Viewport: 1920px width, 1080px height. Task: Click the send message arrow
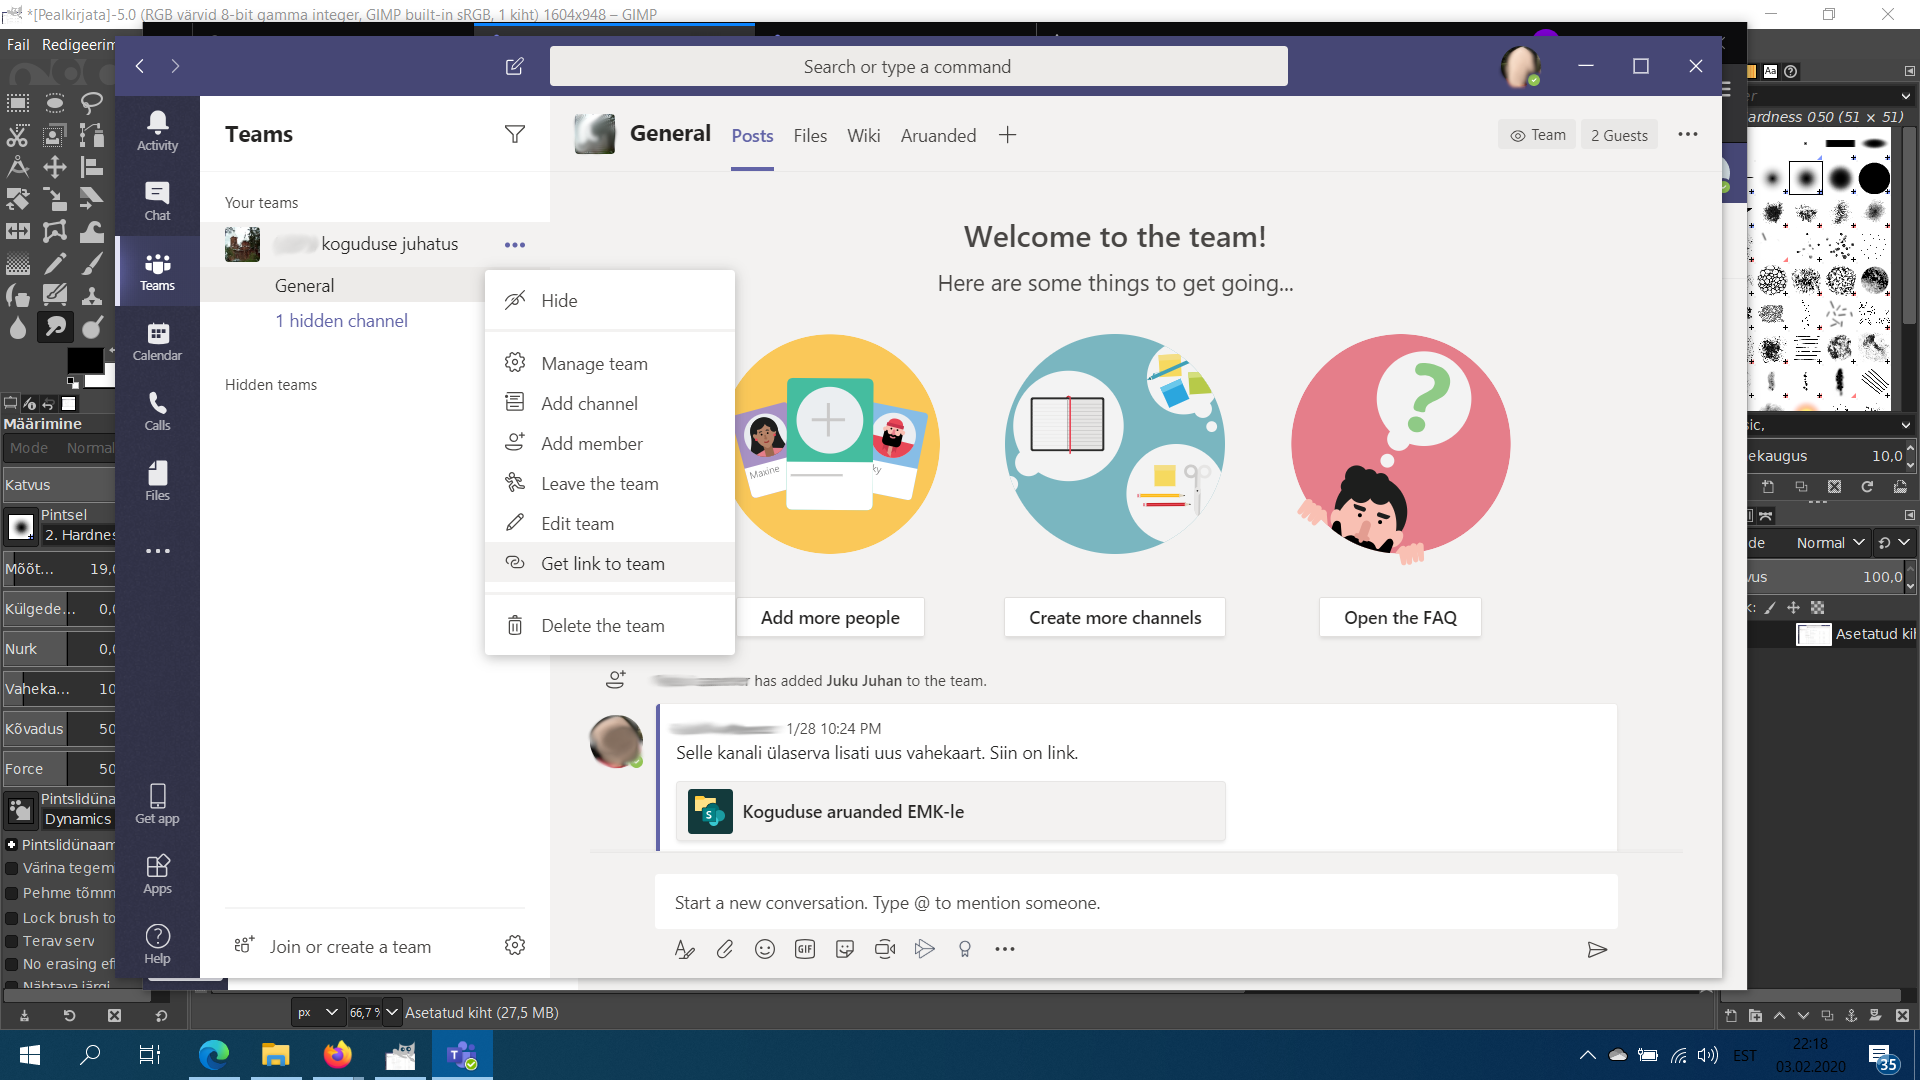point(1596,949)
